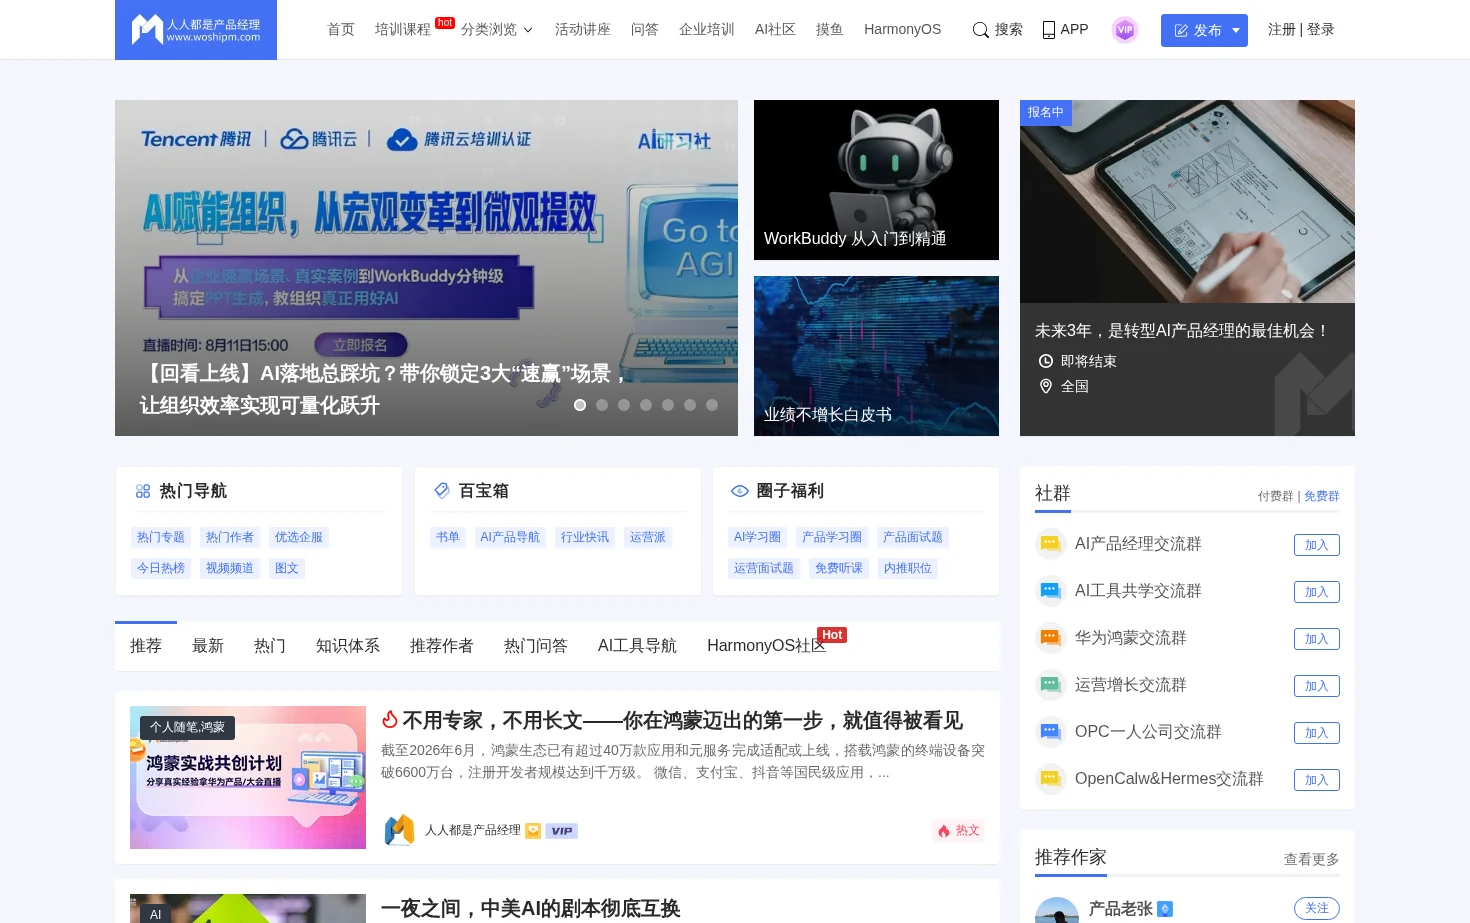Switch to the 付费群 filter
This screenshot has width=1470, height=923.
pos(1275,496)
